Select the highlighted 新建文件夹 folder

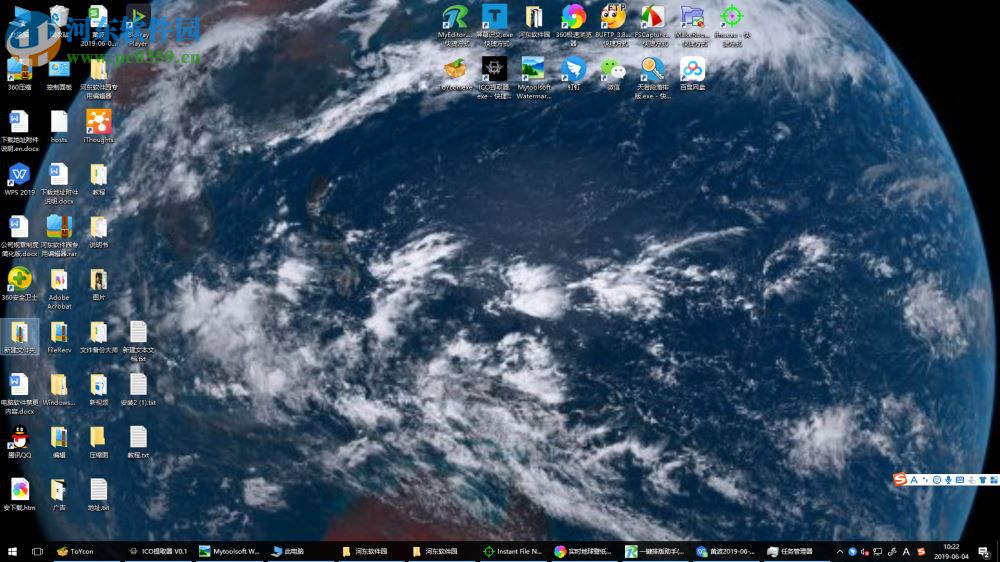19,337
